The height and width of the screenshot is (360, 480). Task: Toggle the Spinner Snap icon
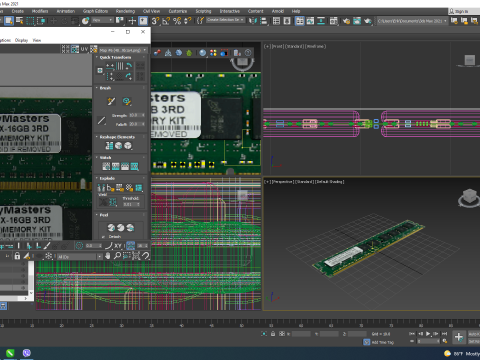click(x=188, y=21)
